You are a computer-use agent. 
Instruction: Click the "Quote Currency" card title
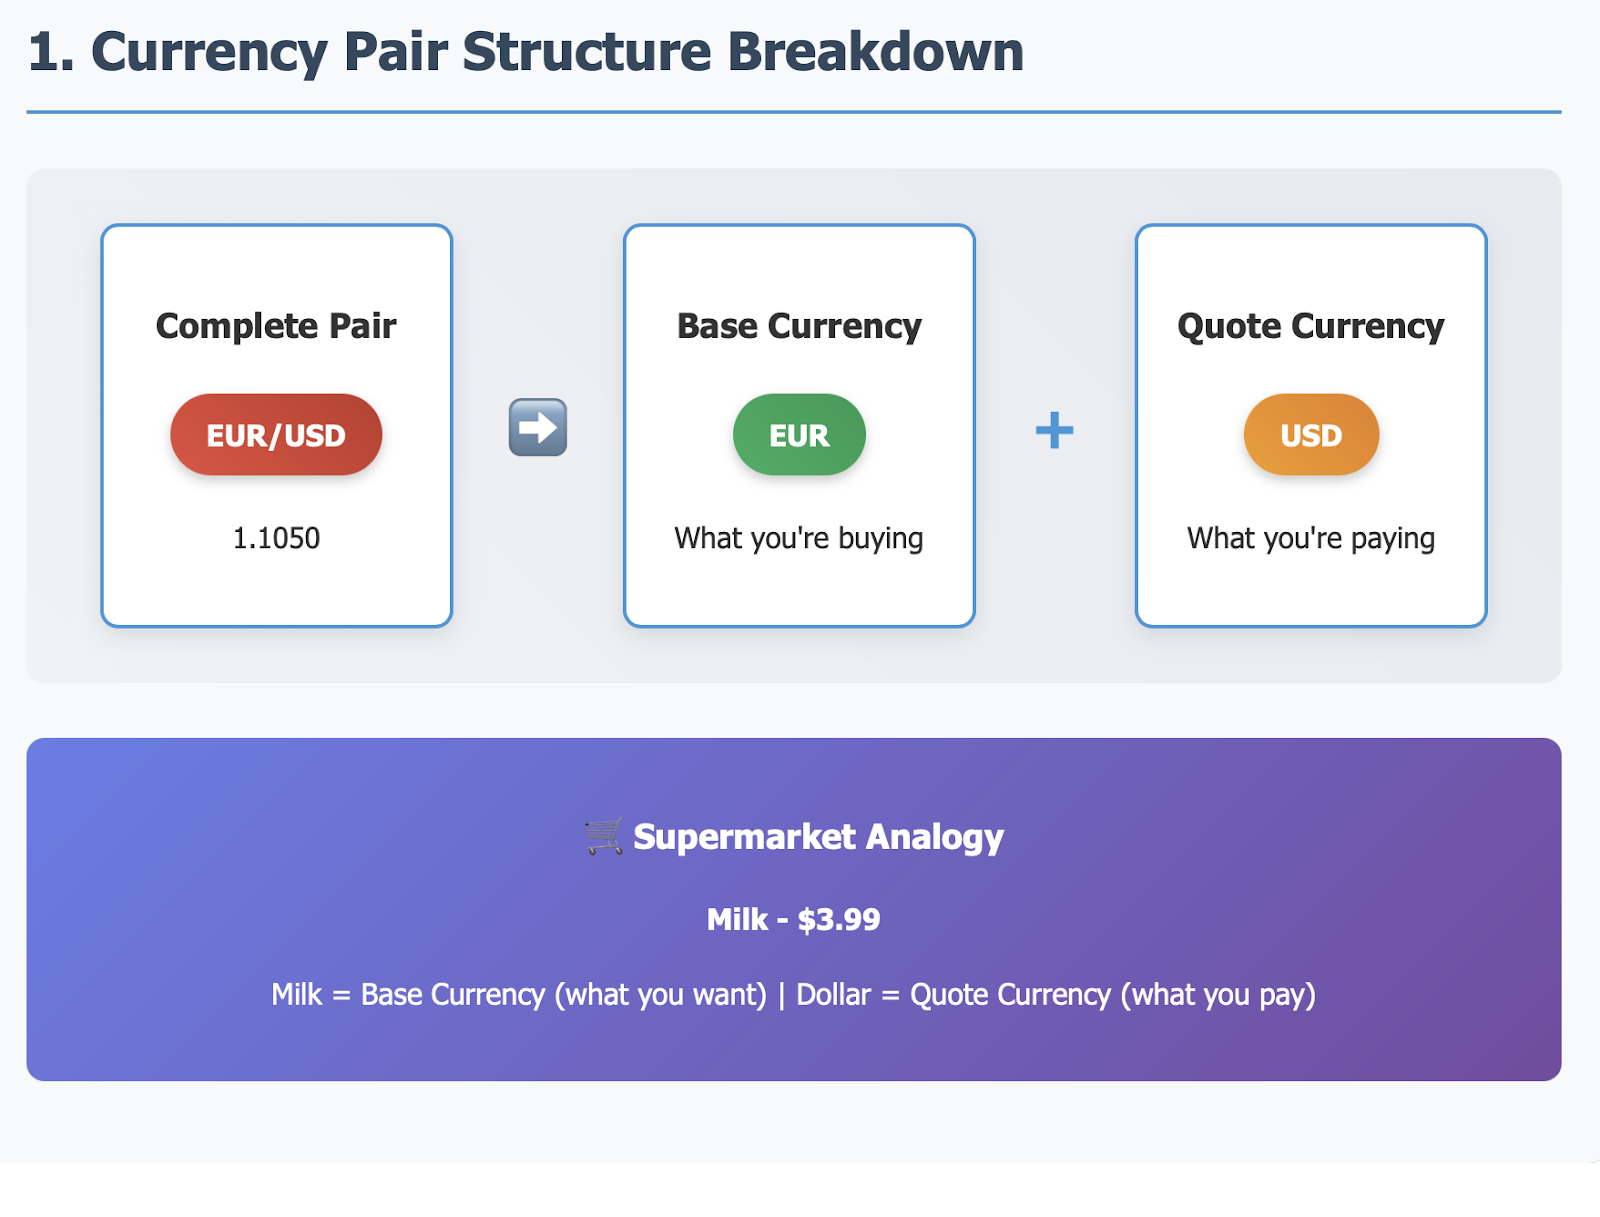[1311, 326]
